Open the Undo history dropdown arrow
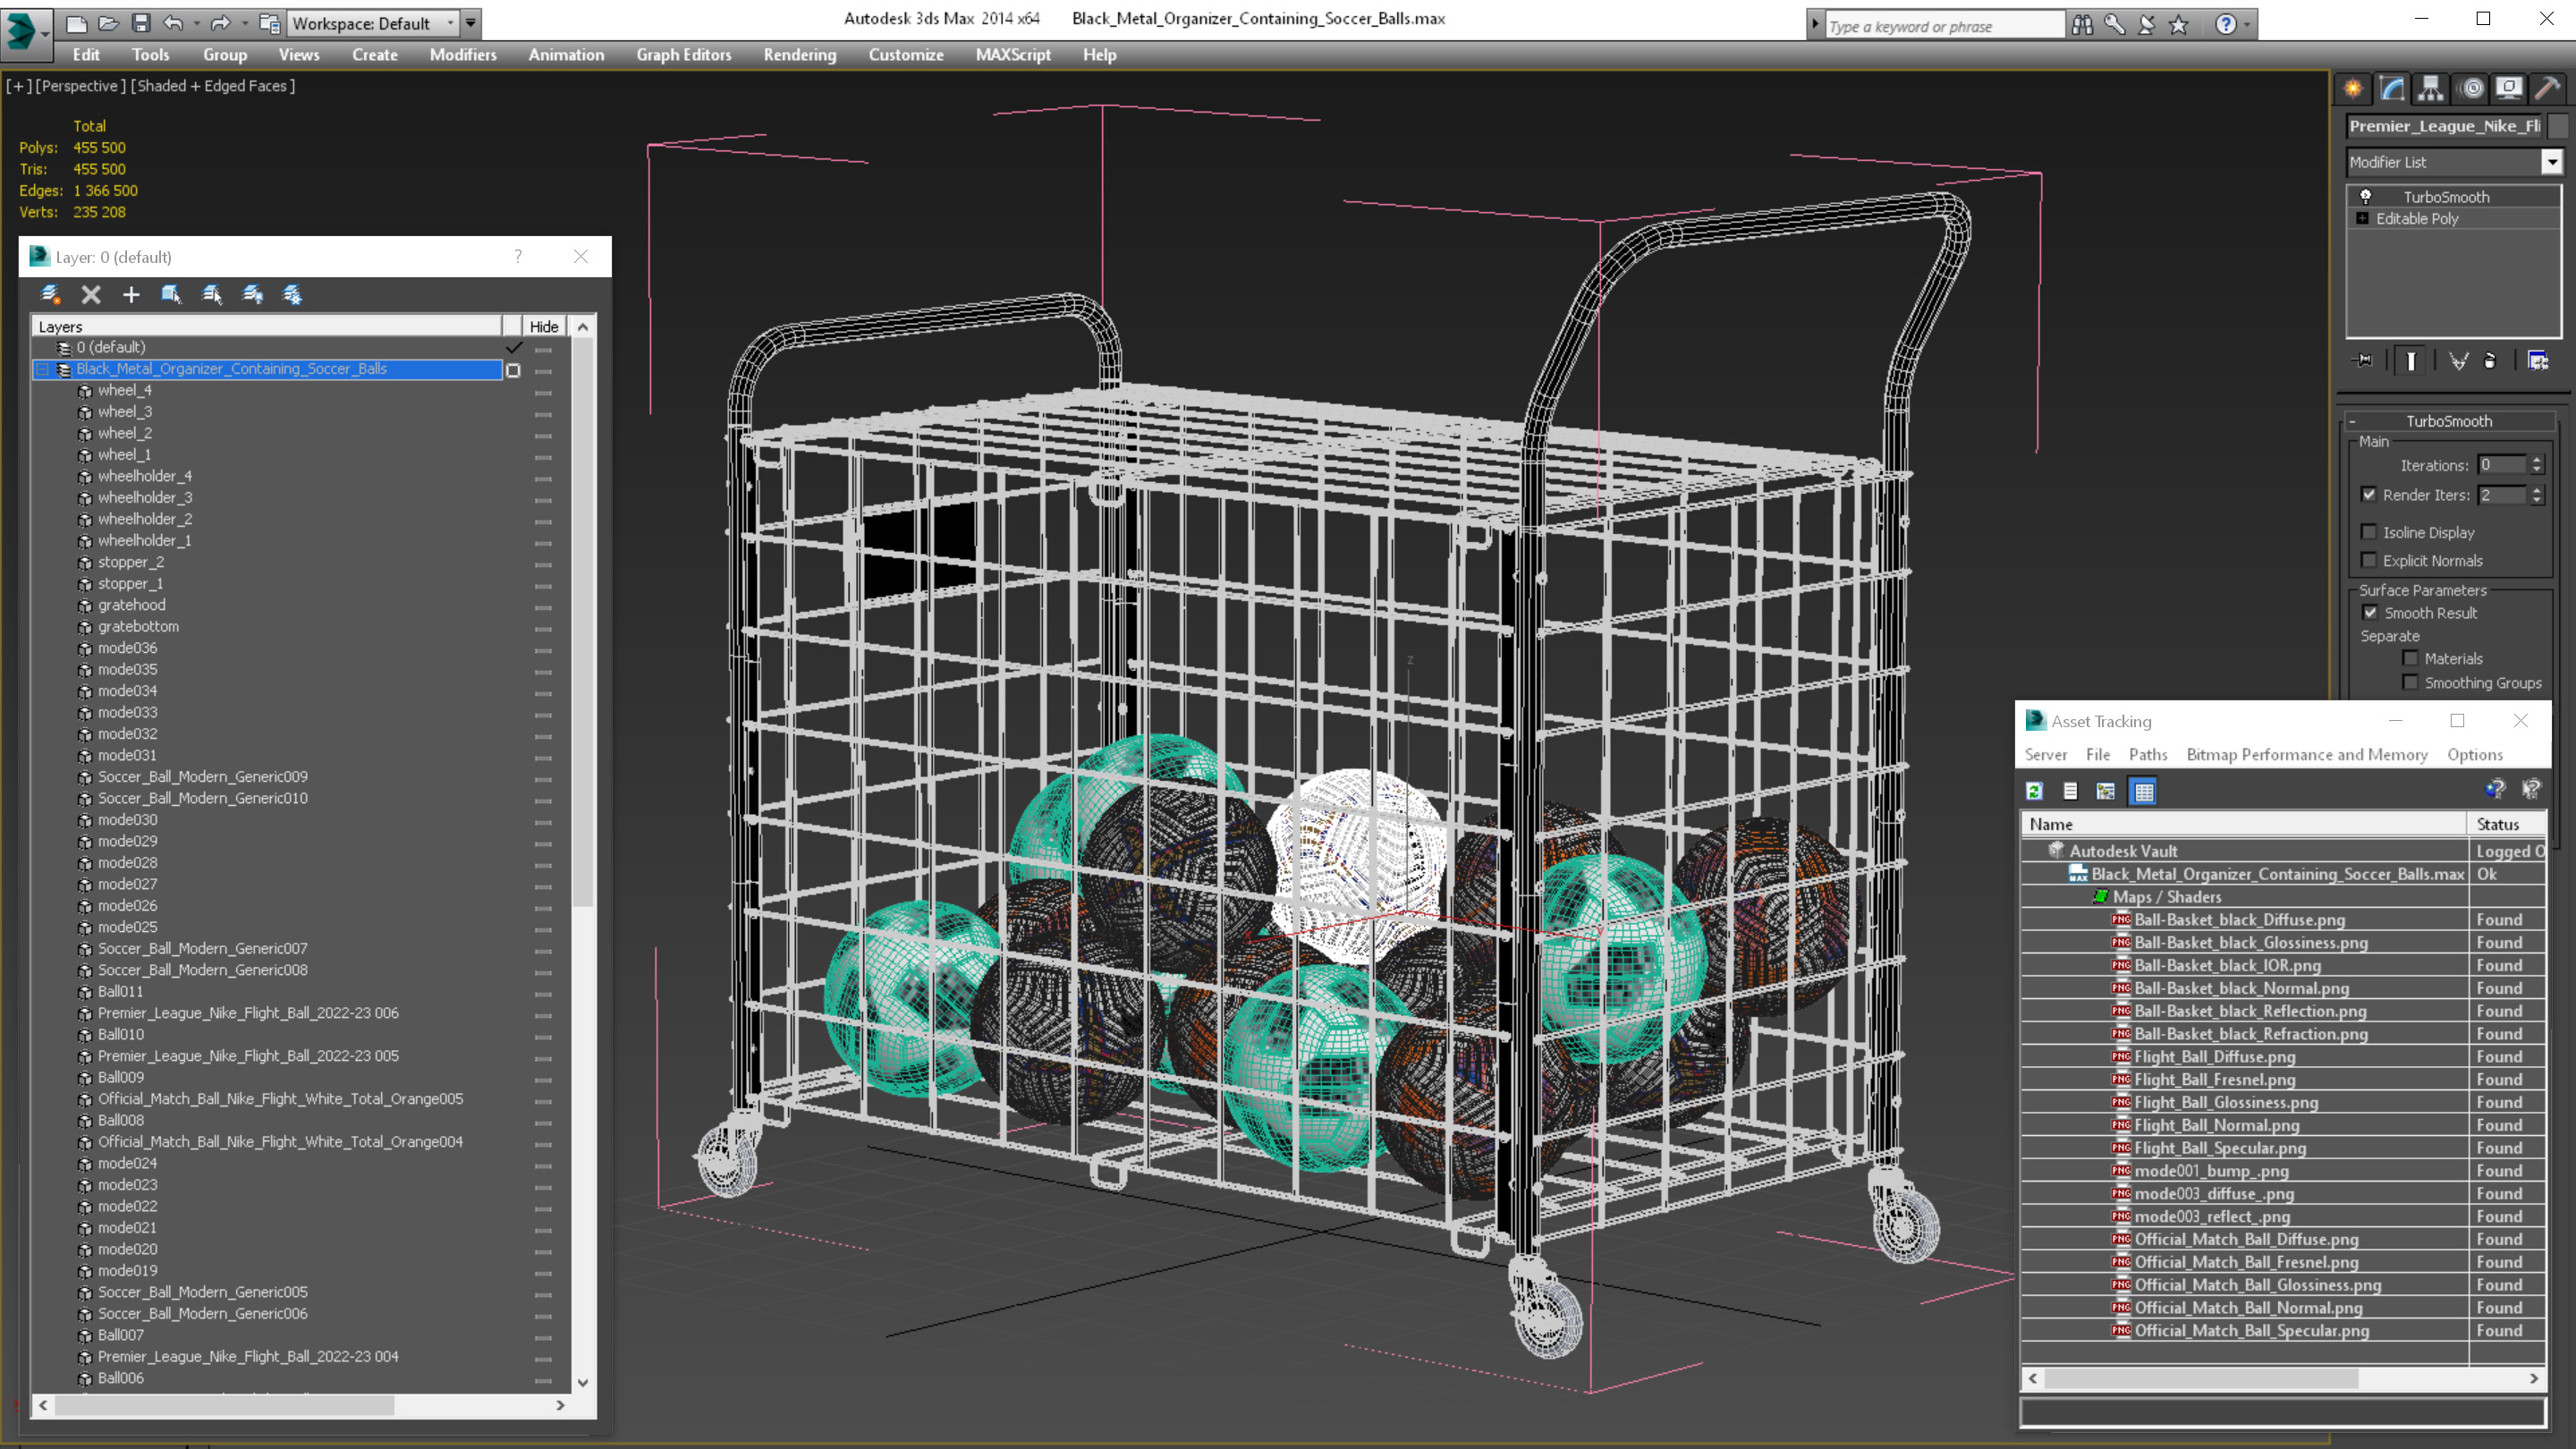 [x=196, y=23]
